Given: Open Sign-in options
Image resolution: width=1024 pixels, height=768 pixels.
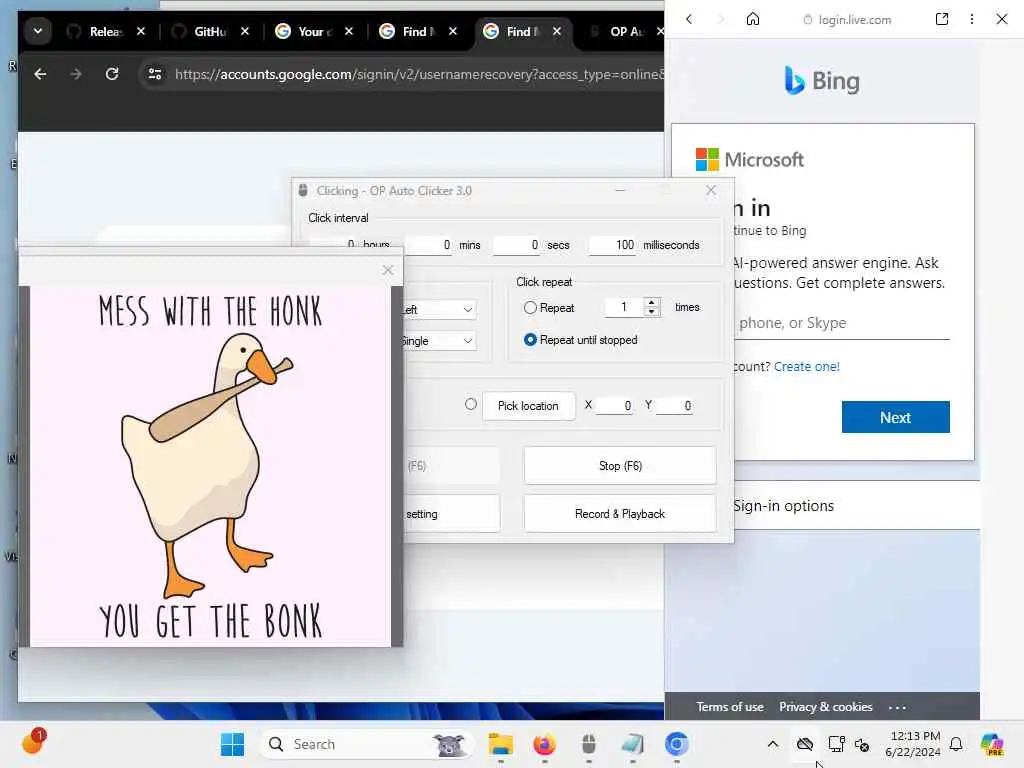Looking at the screenshot, I should pos(823,505).
